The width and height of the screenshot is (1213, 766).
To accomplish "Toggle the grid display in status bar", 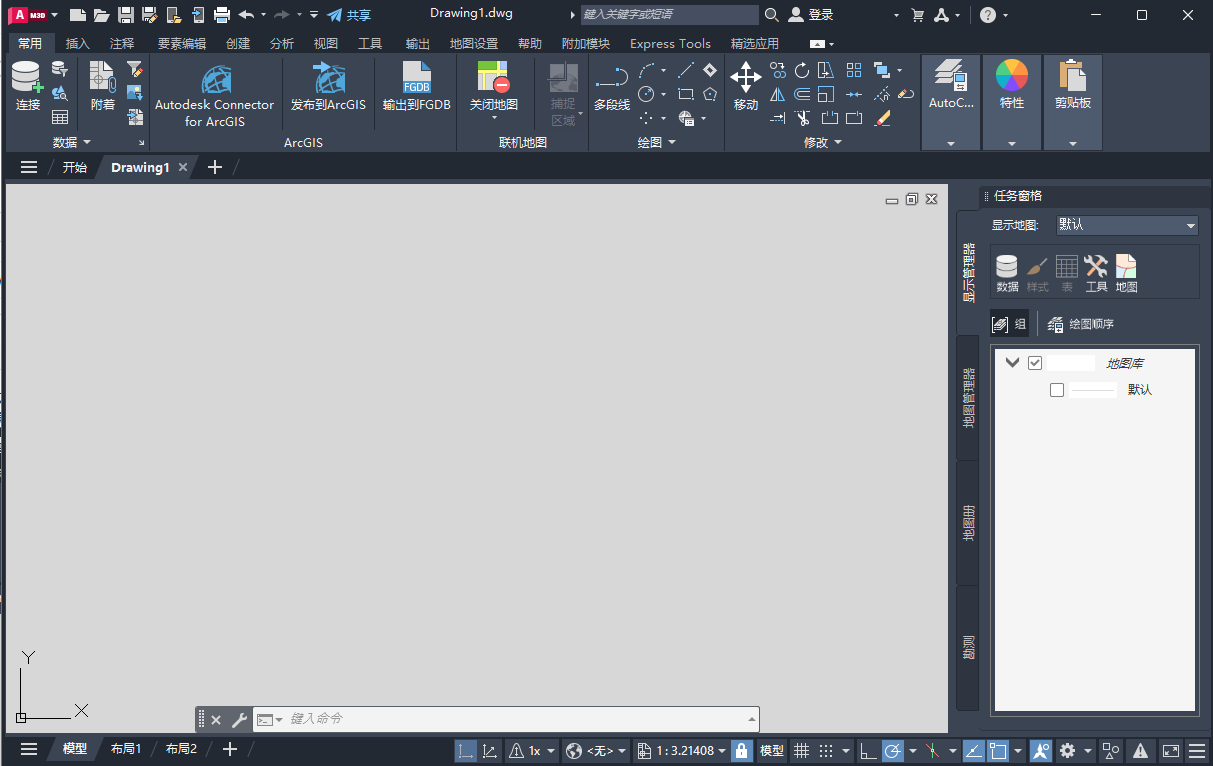I will pos(803,750).
